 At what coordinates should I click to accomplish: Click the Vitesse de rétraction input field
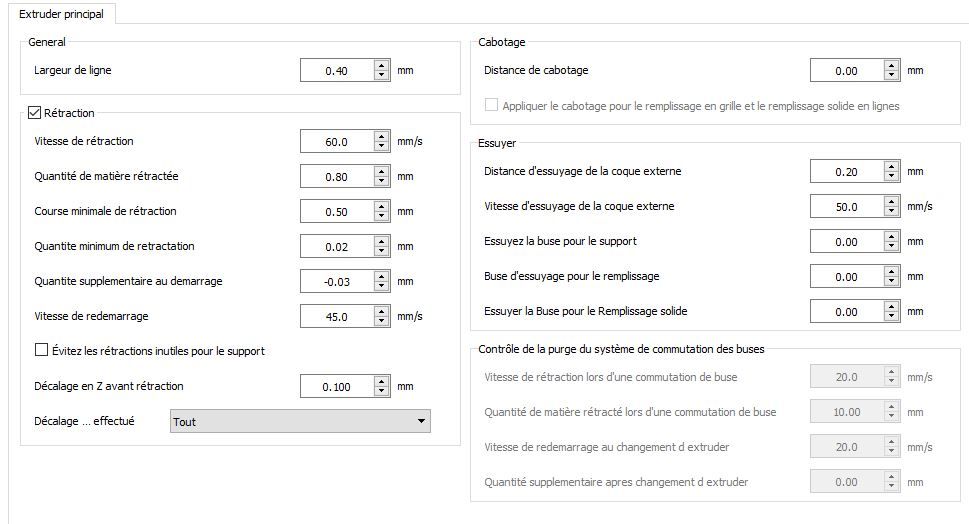point(337,142)
